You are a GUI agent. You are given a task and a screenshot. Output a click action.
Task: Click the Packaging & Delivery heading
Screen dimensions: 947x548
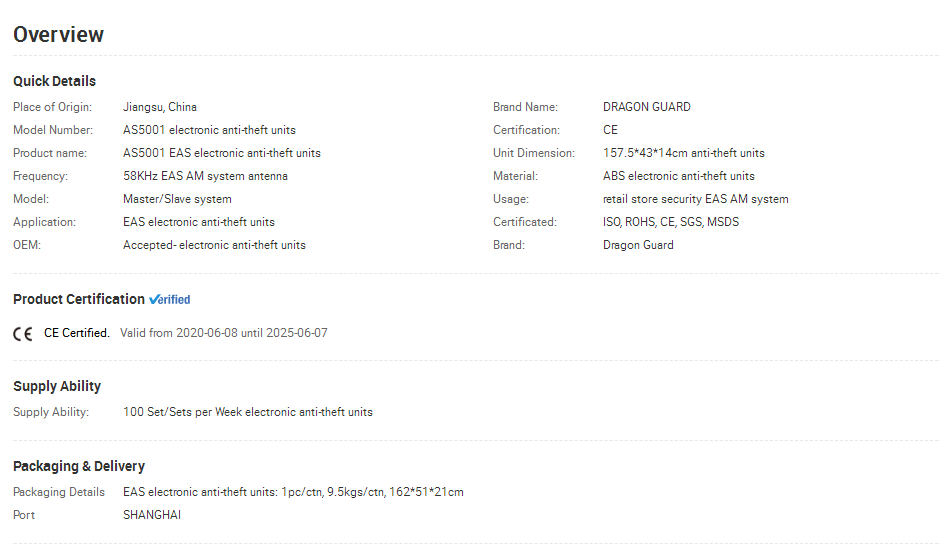click(x=79, y=466)
